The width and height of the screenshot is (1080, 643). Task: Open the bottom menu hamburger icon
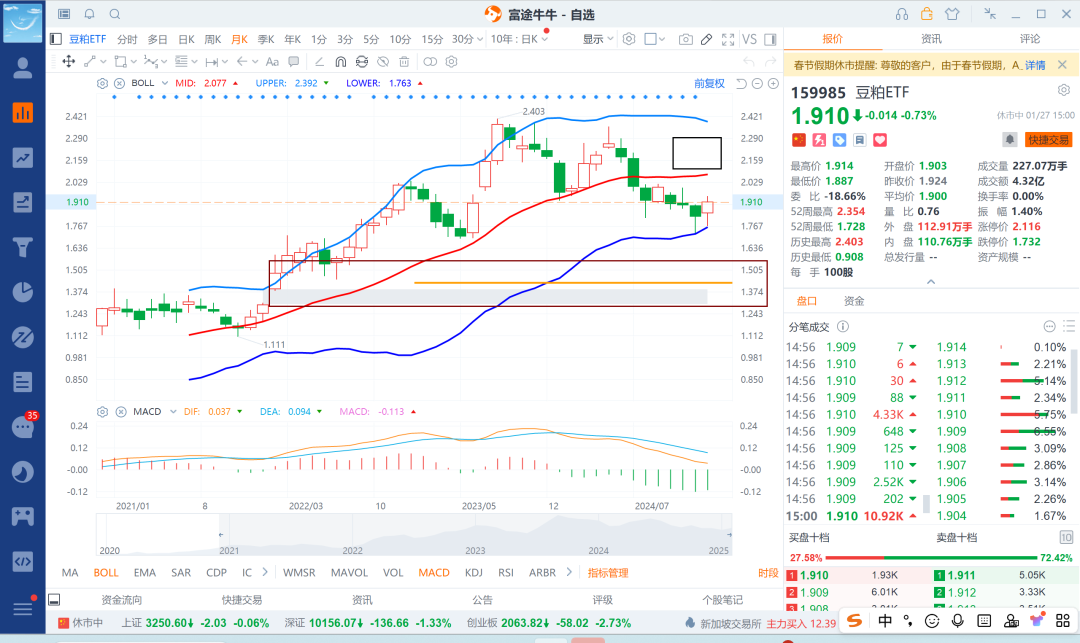click(x=23, y=609)
